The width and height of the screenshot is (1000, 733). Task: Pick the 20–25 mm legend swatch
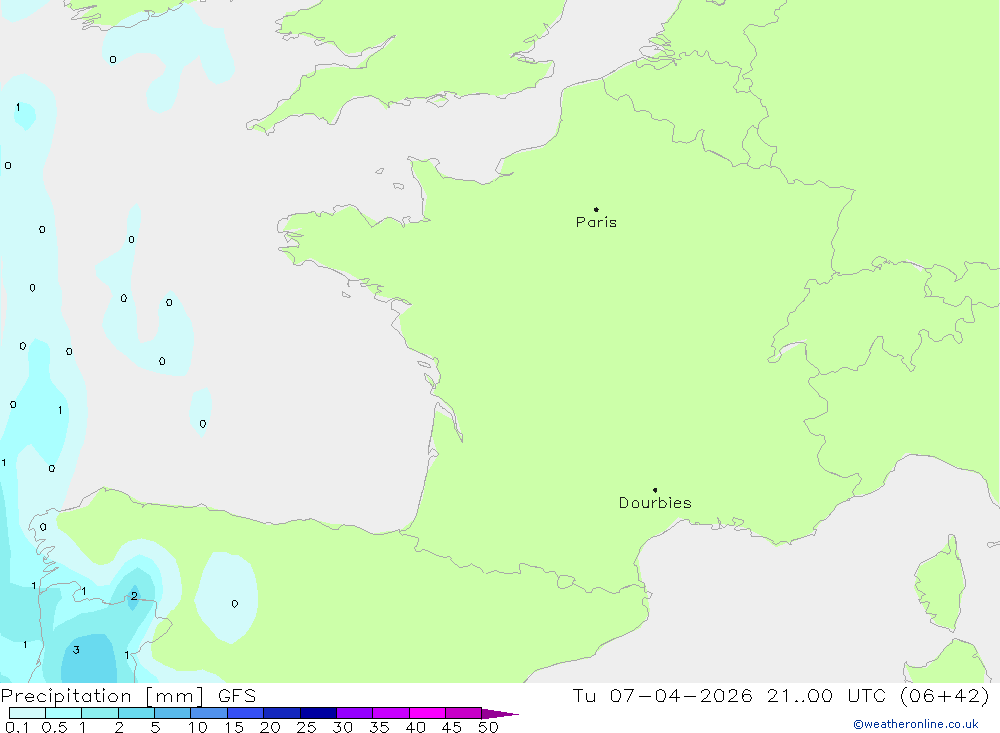tap(282, 713)
